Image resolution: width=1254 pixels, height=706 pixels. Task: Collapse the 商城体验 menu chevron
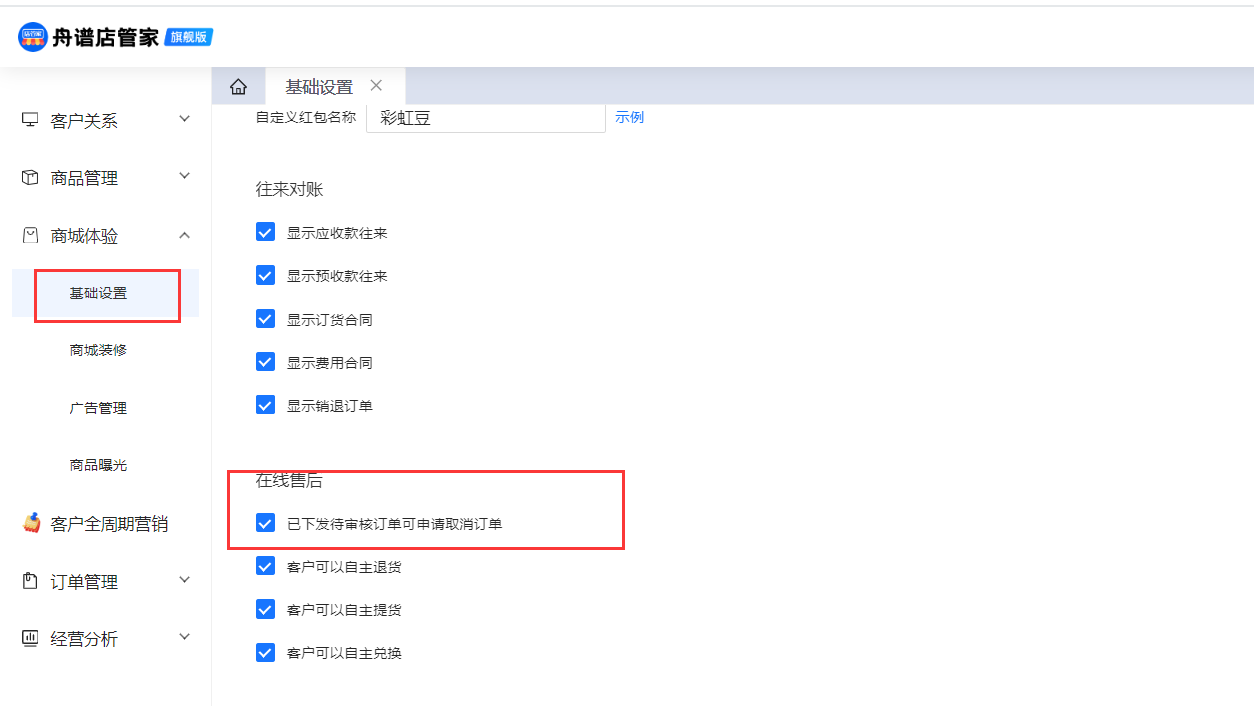[184, 235]
